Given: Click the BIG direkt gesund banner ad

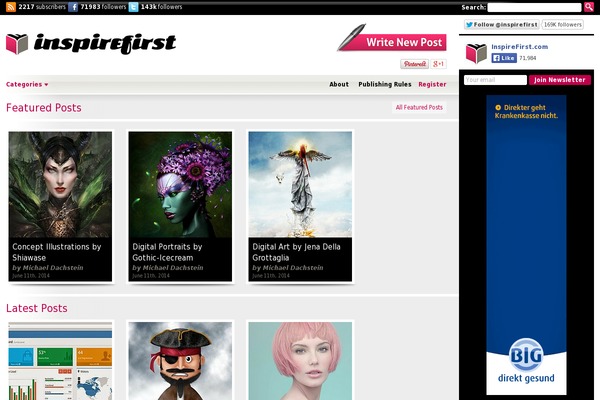Looking at the screenshot, I should coord(526,245).
